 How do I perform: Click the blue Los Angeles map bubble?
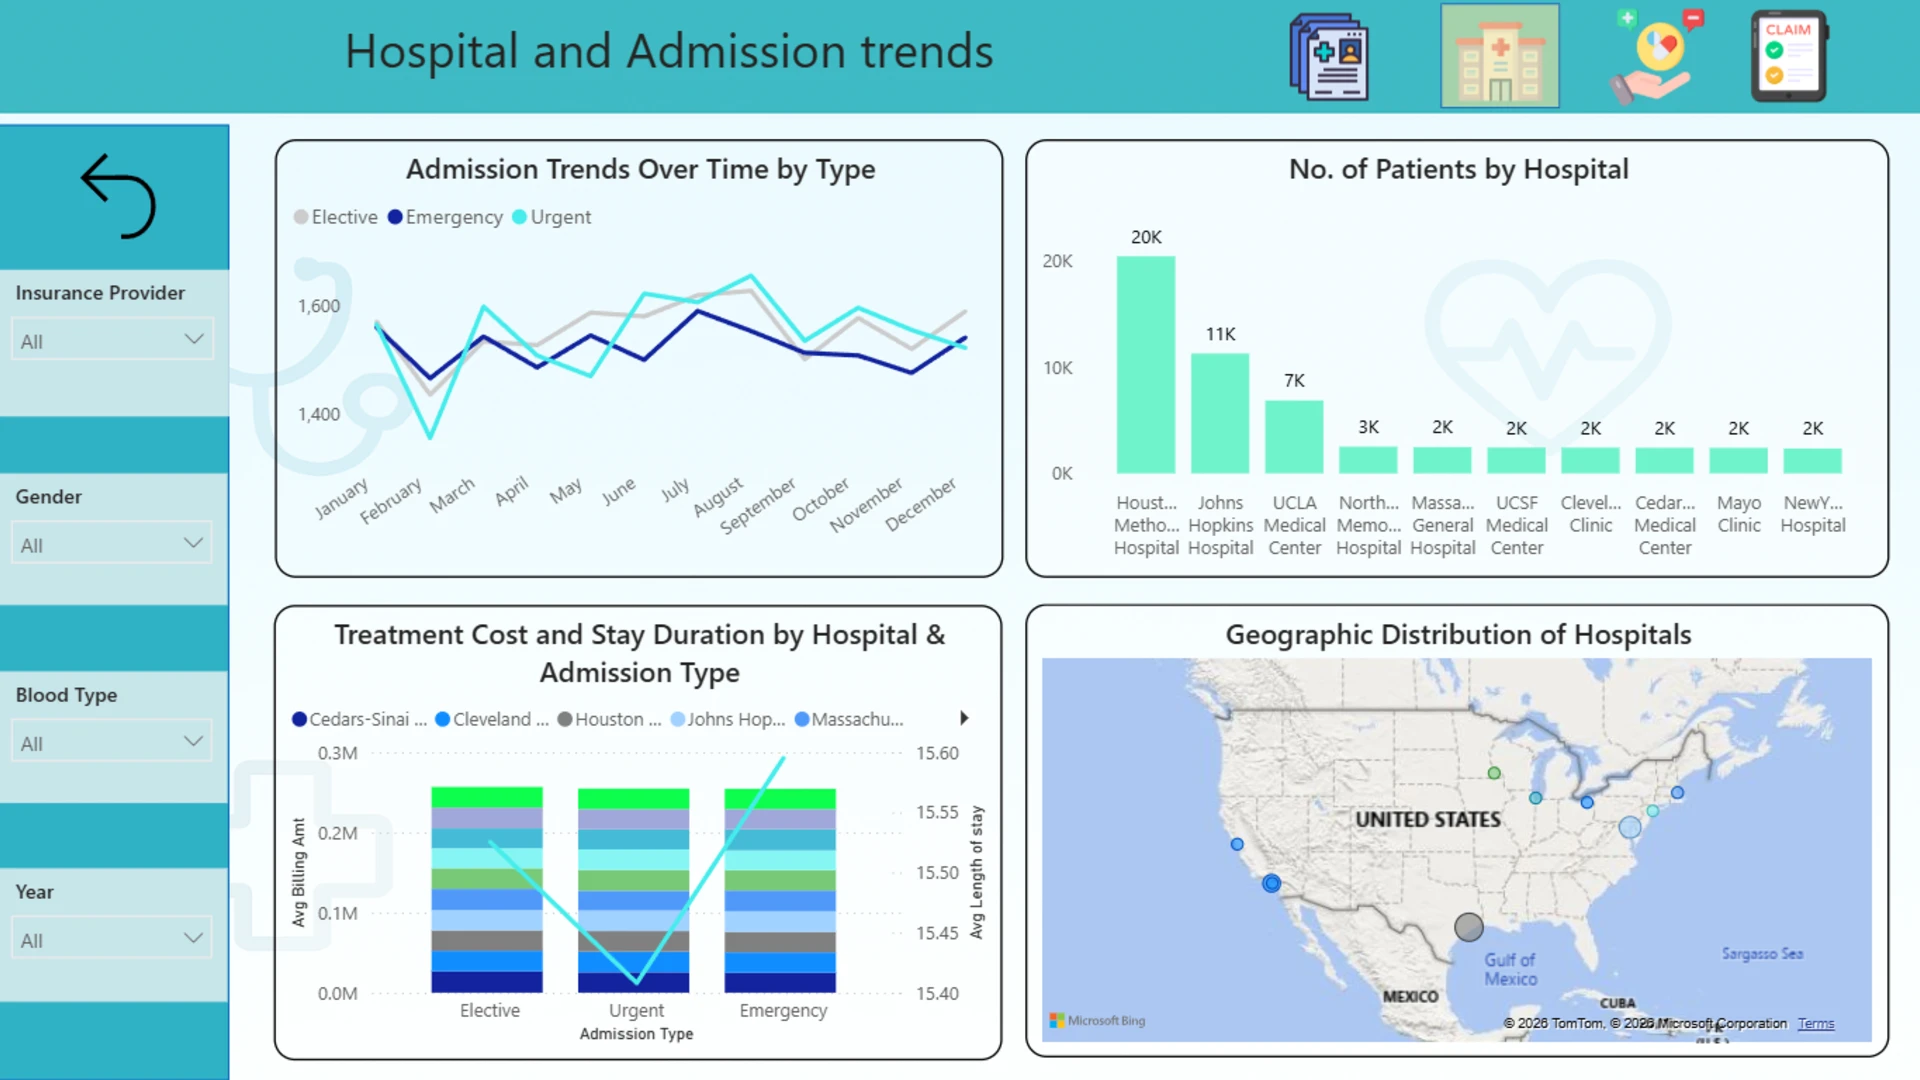pyautogui.click(x=1271, y=883)
